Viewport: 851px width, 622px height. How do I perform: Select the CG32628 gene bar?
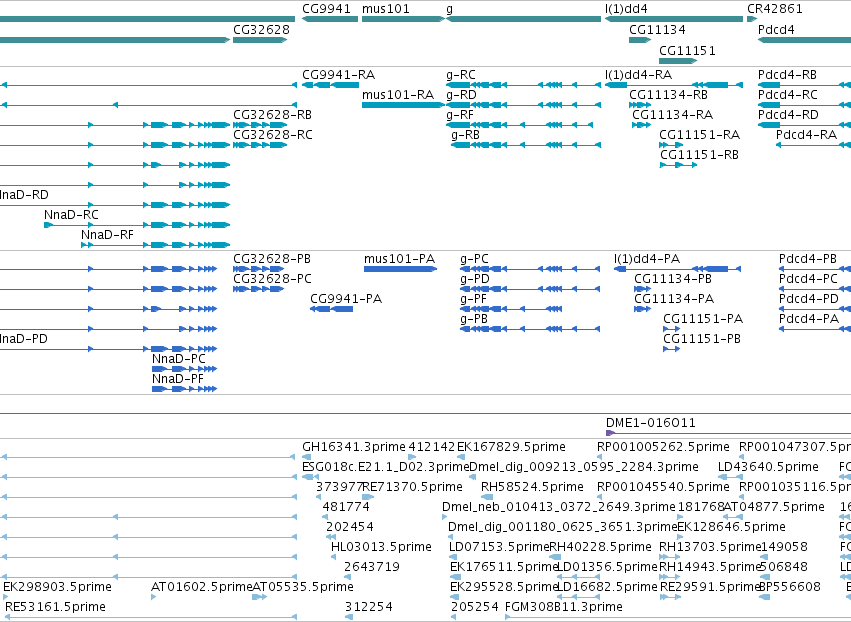(260, 40)
